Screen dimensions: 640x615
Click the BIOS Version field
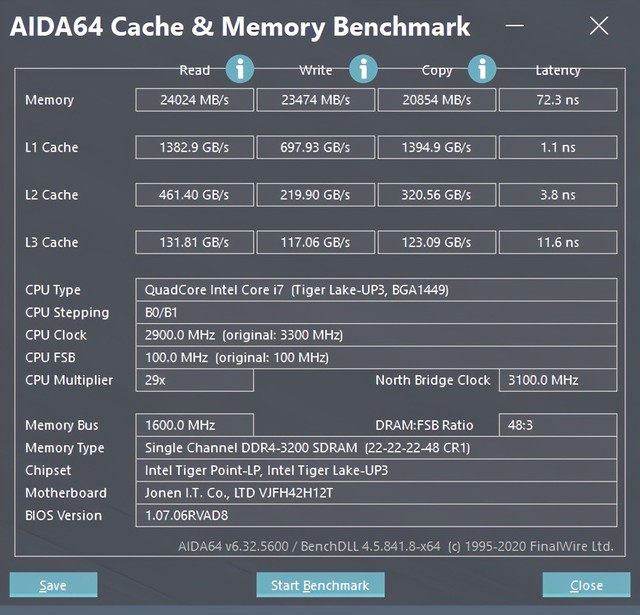click(376, 515)
